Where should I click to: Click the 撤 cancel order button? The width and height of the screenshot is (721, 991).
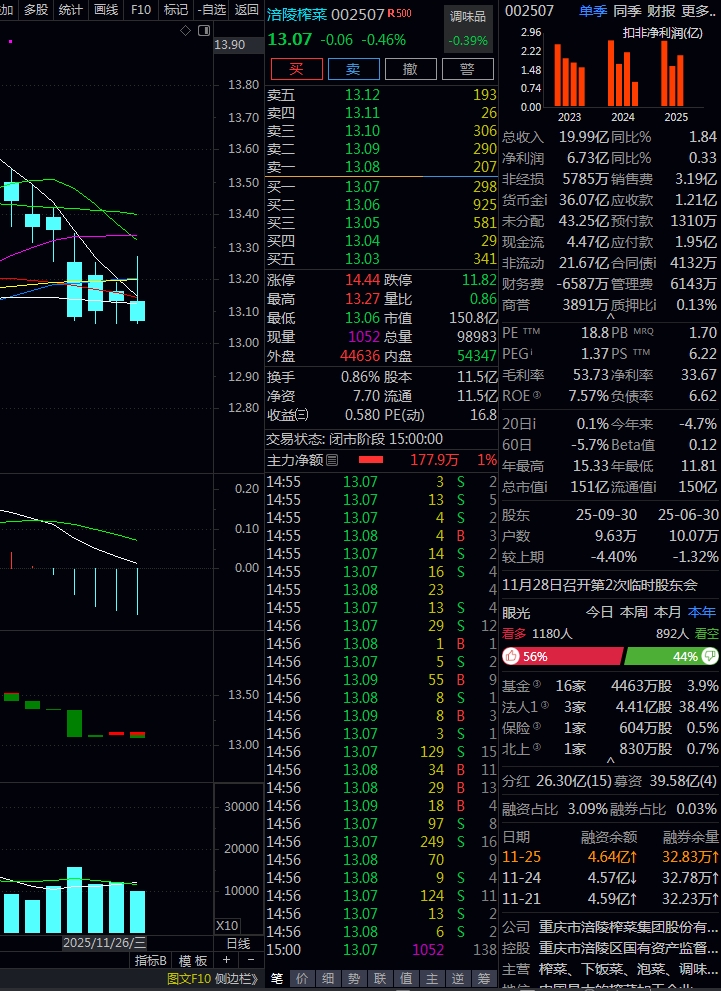click(410, 69)
